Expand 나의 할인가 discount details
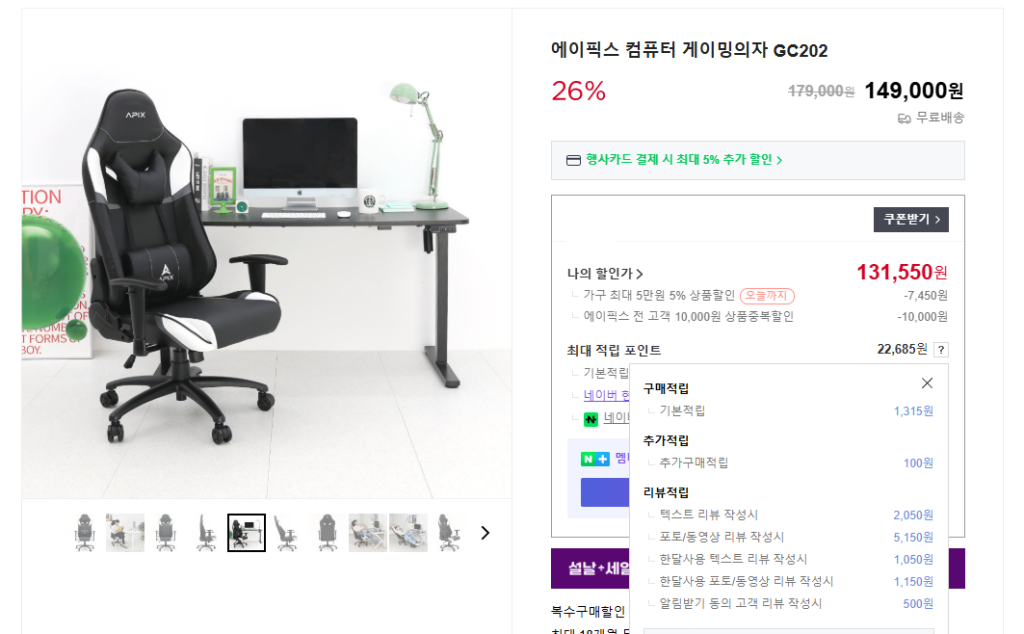Viewport: 1024px width, 634px height. tap(605, 274)
